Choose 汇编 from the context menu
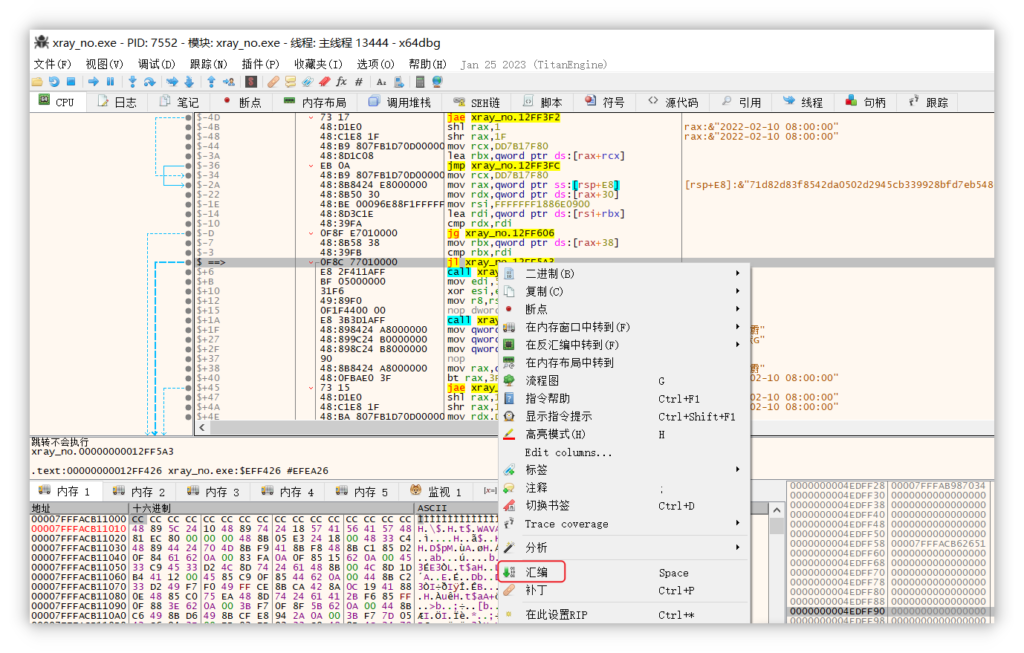The image size is (1024, 653). coord(625,572)
